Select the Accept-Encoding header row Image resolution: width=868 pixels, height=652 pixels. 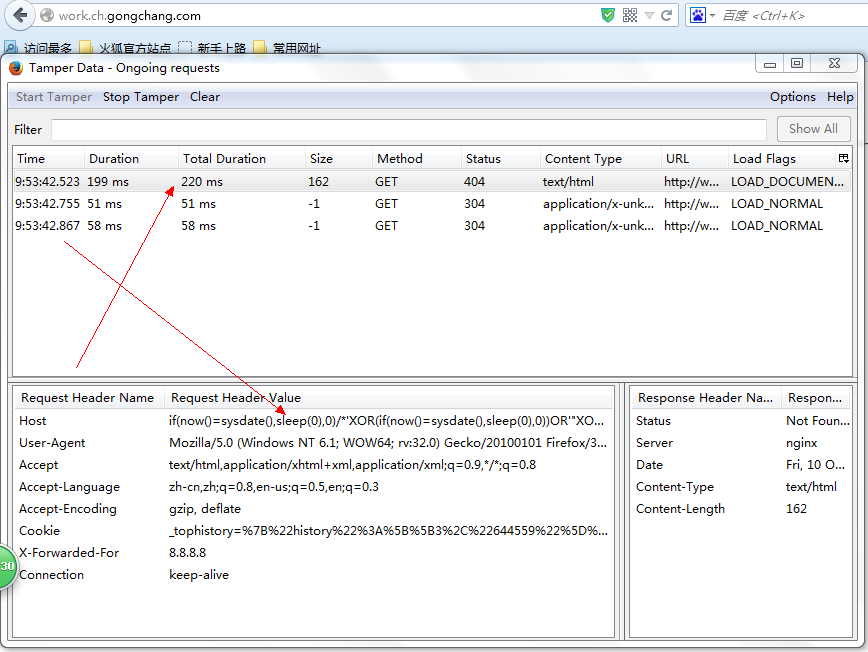click(313, 509)
